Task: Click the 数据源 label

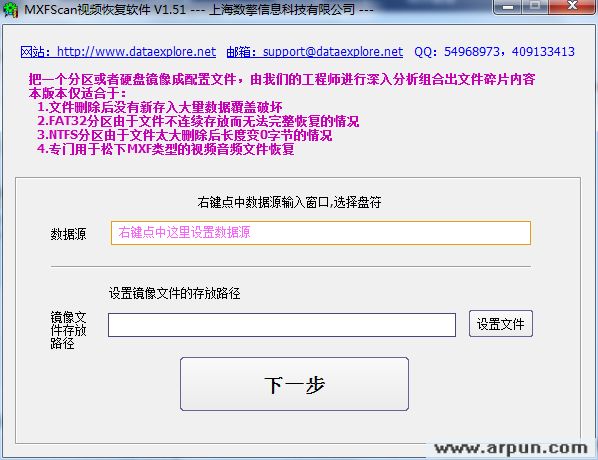Action: [68, 234]
